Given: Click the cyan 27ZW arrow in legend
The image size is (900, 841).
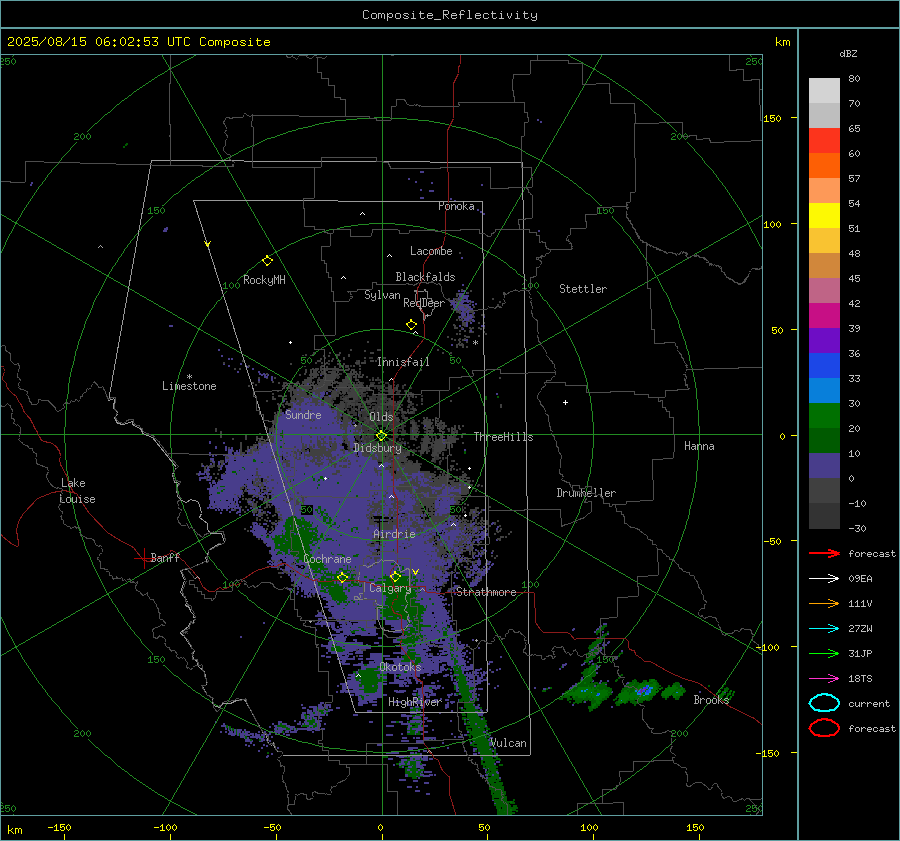Looking at the screenshot, I should (824, 629).
